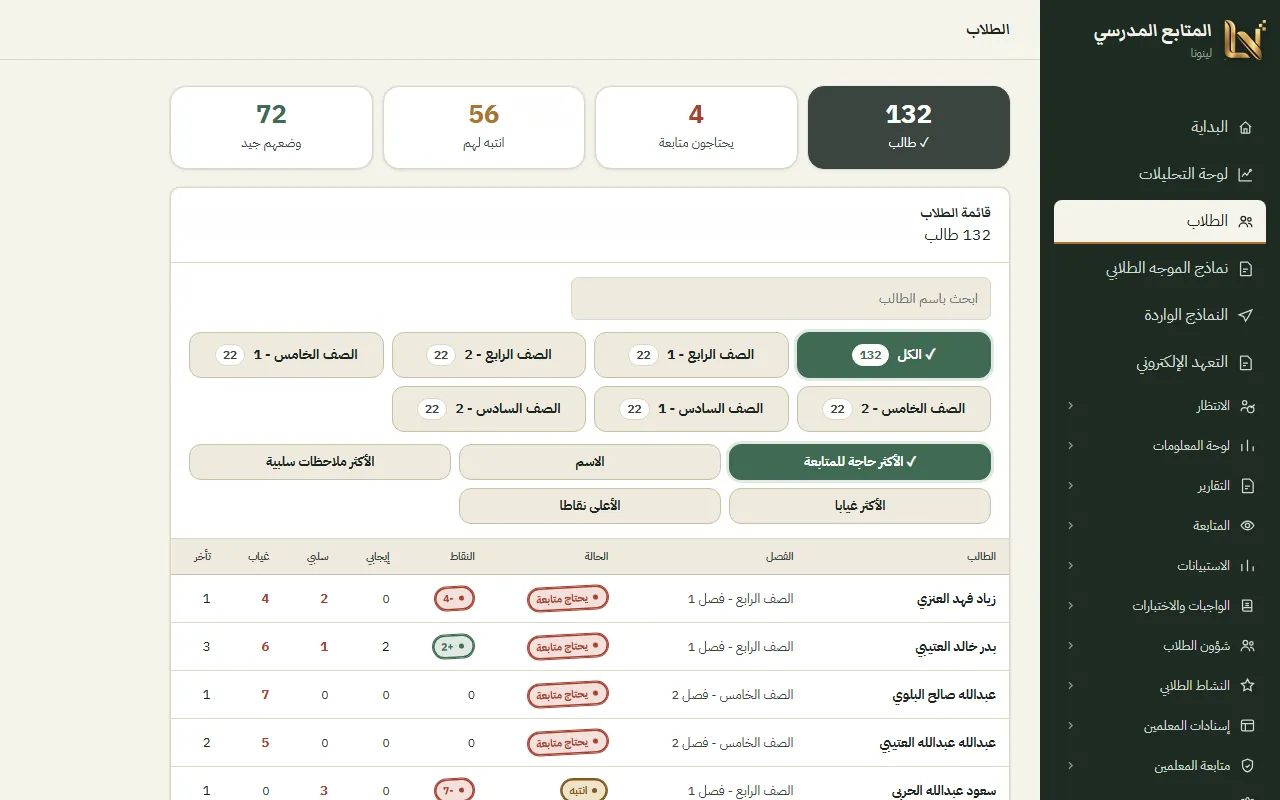The width and height of the screenshot is (1280, 800).
Task: Select the الكل class filter chip
Action: point(894,355)
